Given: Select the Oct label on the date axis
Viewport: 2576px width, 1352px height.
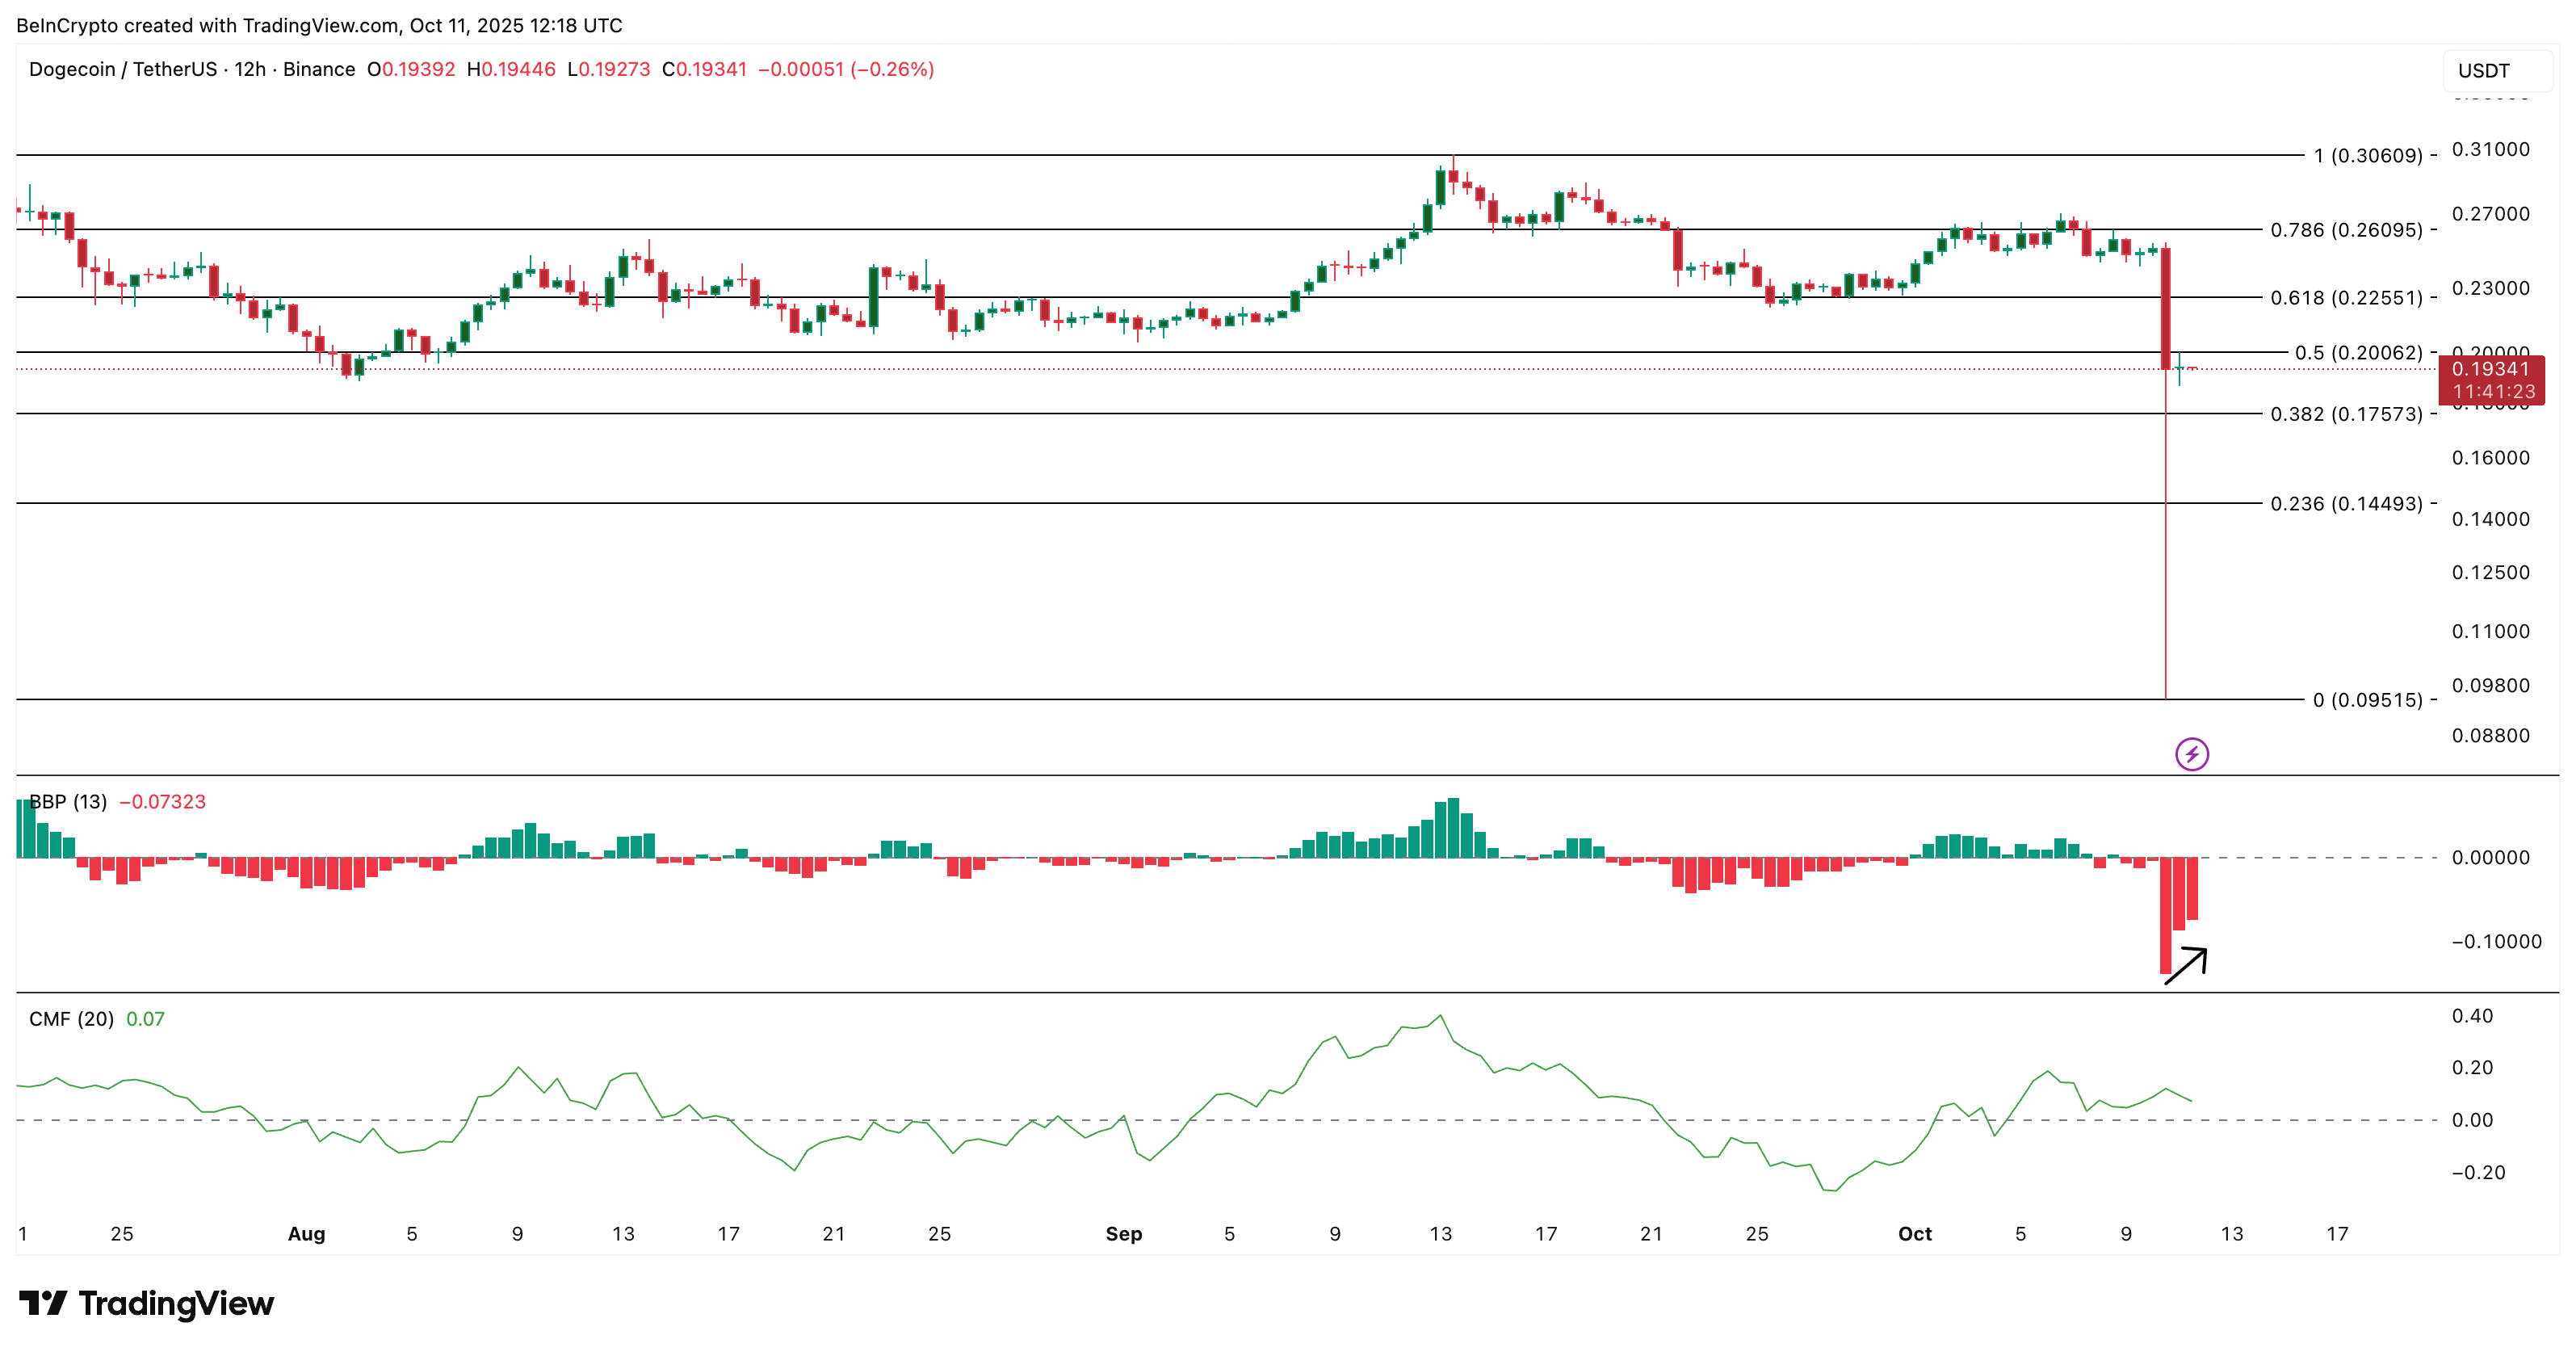Looking at the screenshot, I should [x=1915, y=1233].
